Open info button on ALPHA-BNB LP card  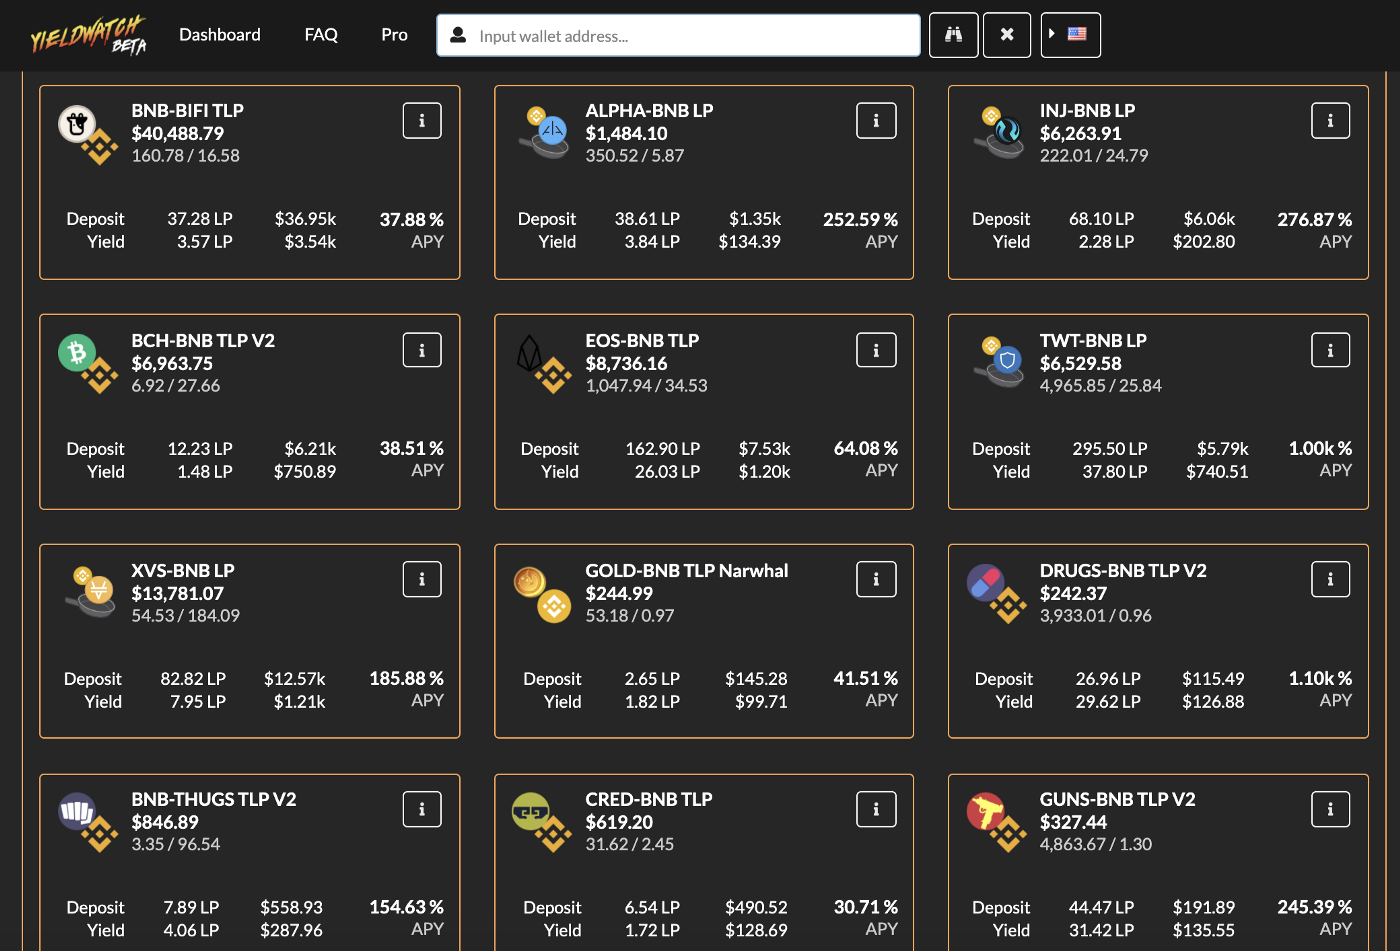[x=876, y=121]
